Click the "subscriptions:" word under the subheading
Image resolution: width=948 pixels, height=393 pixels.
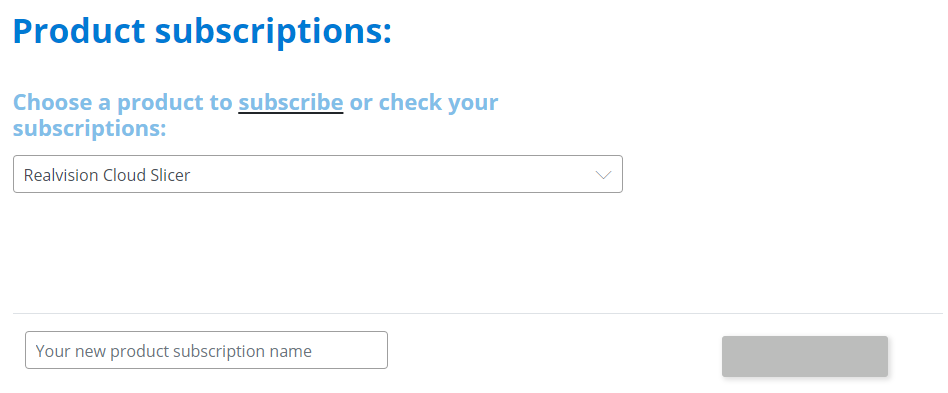(89, 128)
